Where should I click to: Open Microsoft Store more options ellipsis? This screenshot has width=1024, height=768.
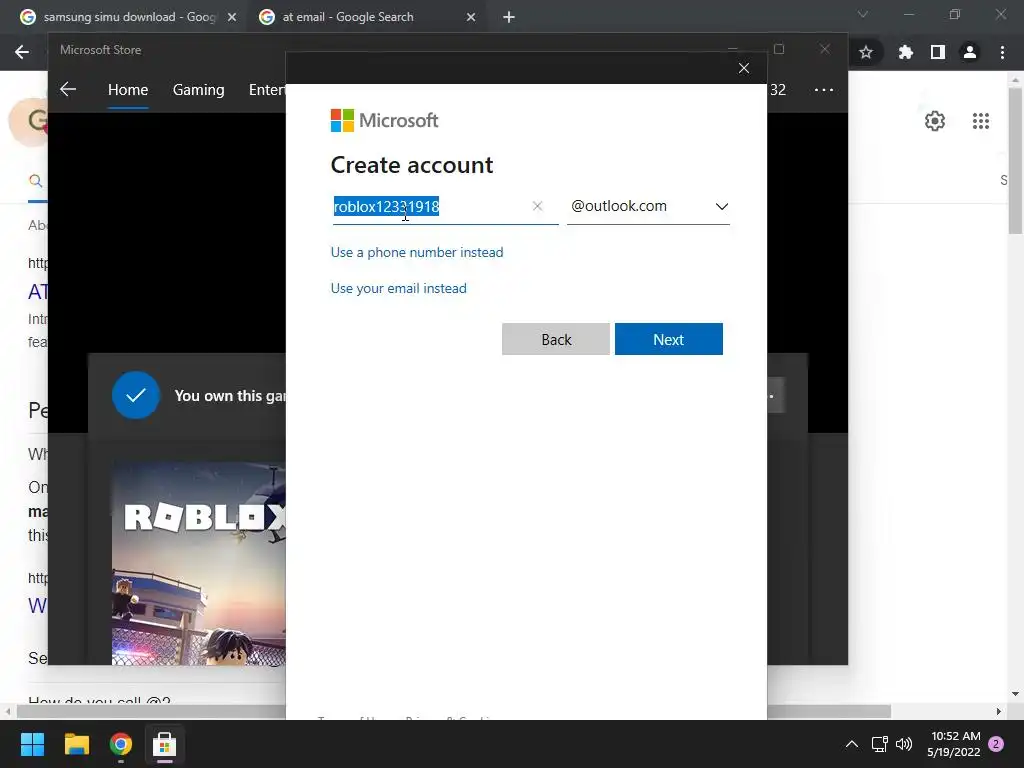(x=824, y=89)
